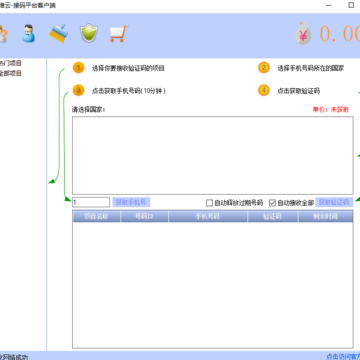The width and height of the screenshot is (360, 360).
Task: Open the green shield icon
Action: click(x=89, y=33)
